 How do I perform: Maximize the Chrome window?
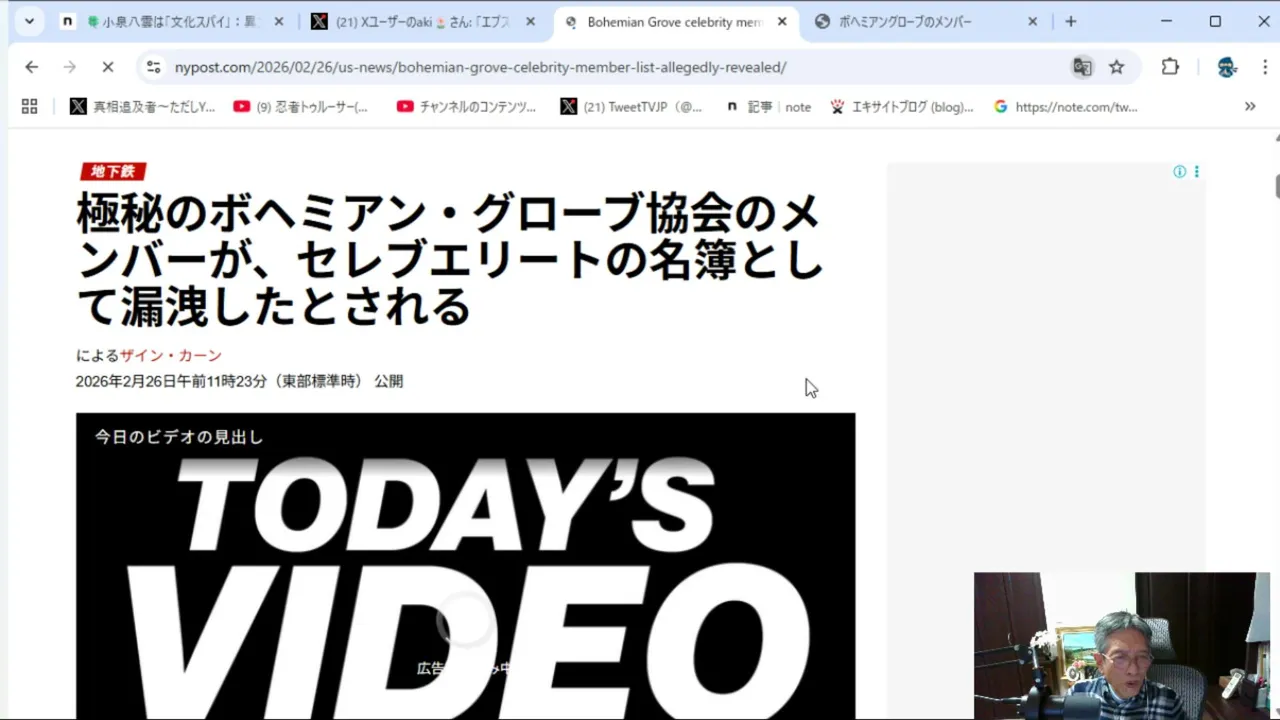(x=1215, y=21)
